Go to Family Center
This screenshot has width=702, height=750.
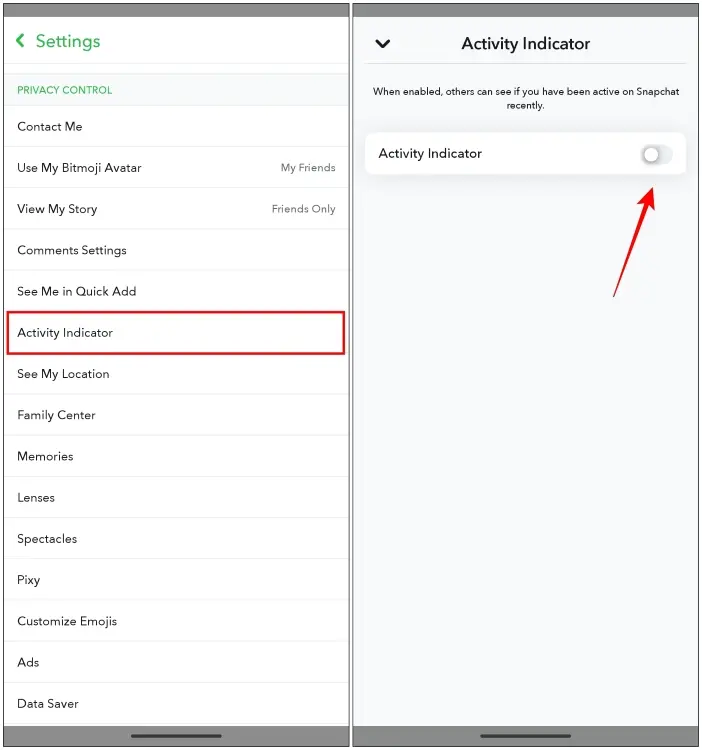click(176, 415)
